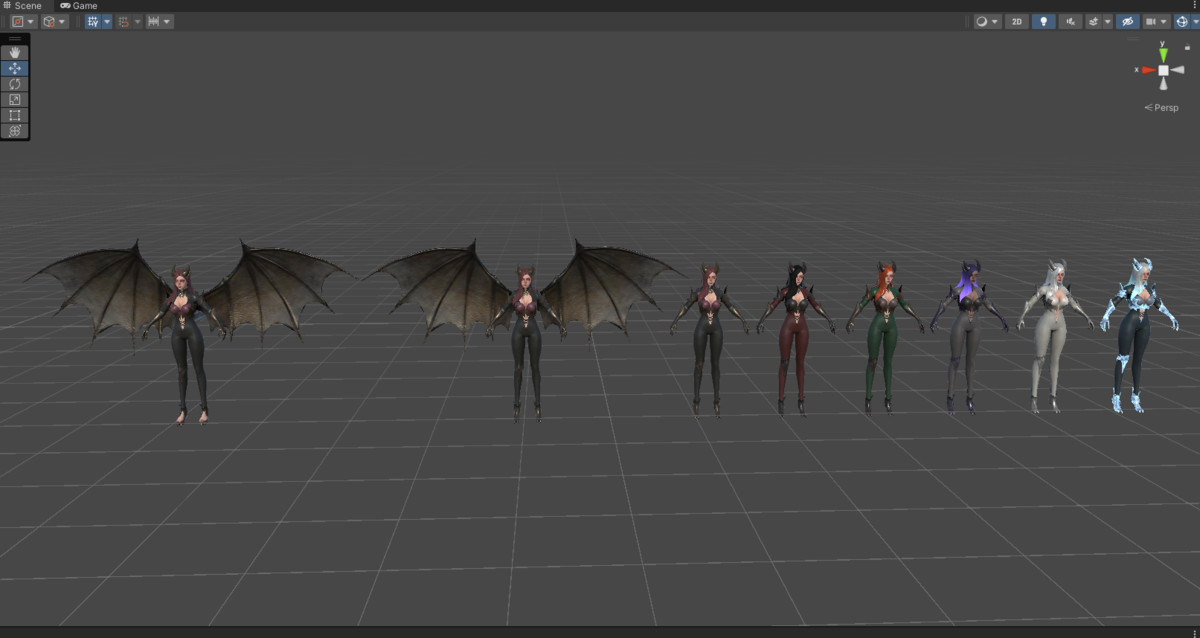Open the Scene window kebab menu

pyautogui.click(x=1194, y=6)
